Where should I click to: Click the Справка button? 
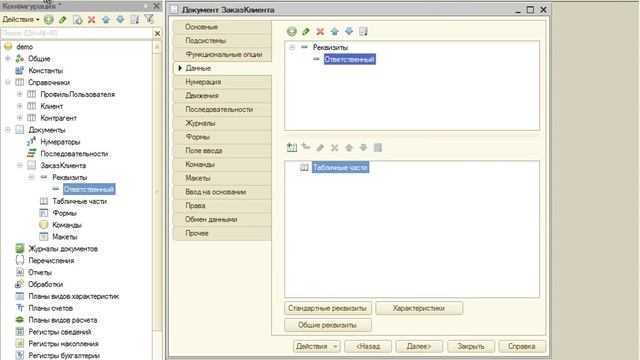[522, 346]
